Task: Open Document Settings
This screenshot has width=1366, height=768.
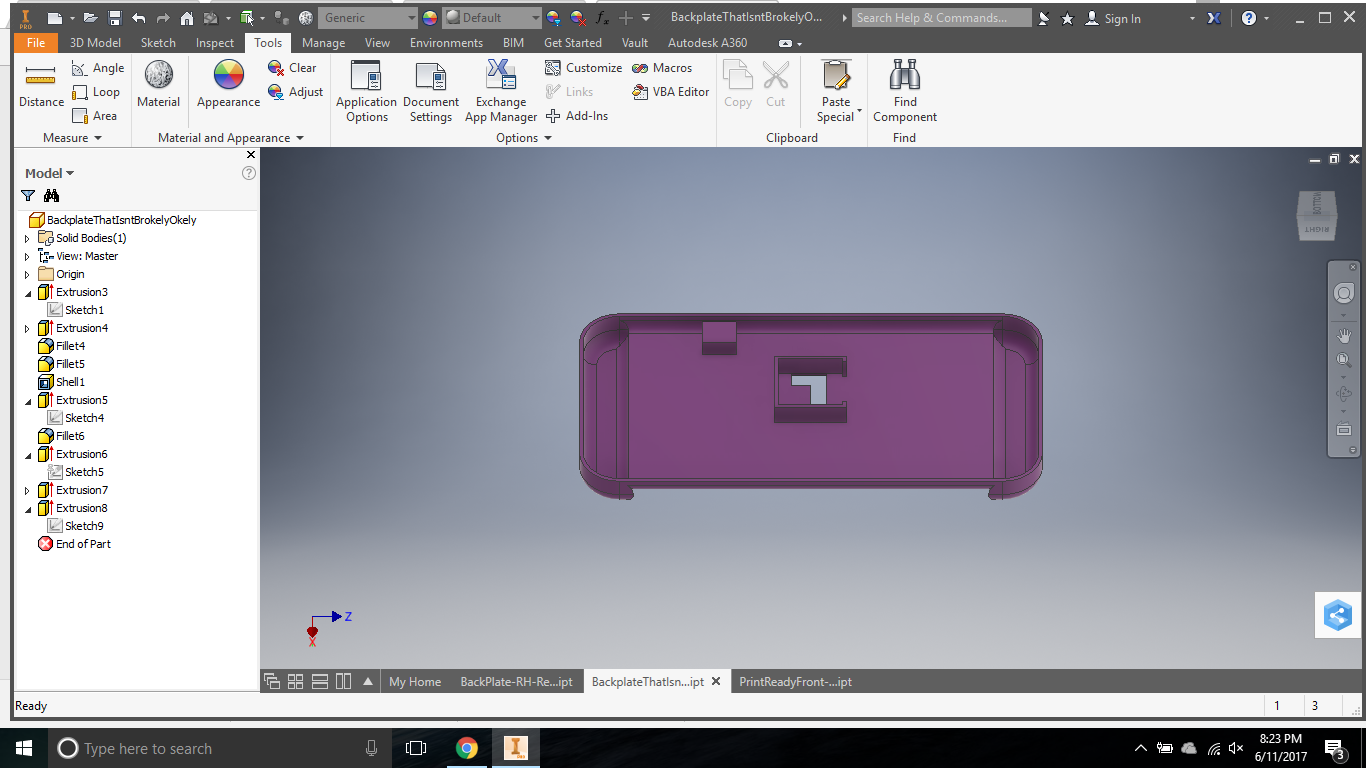Action: (x=431, y=92)
